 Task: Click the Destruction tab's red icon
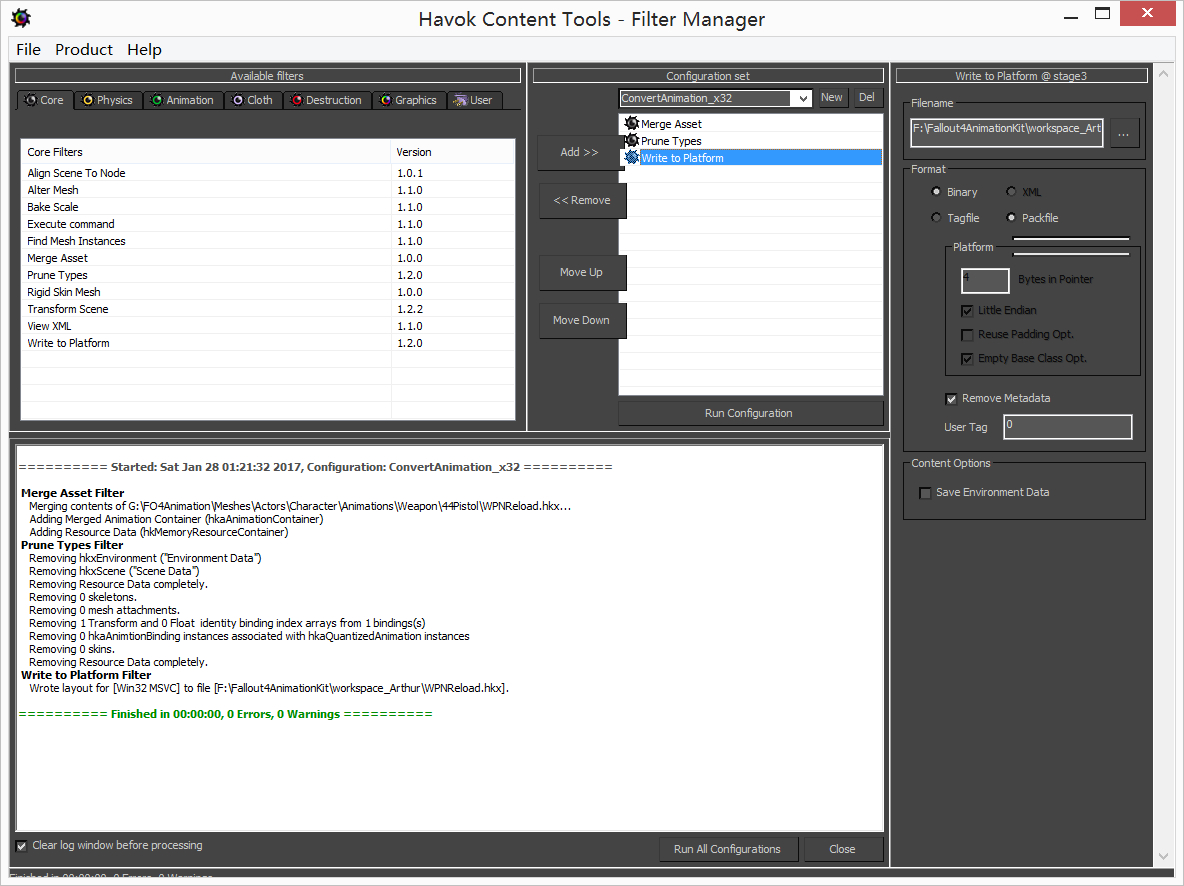point(297,100)
